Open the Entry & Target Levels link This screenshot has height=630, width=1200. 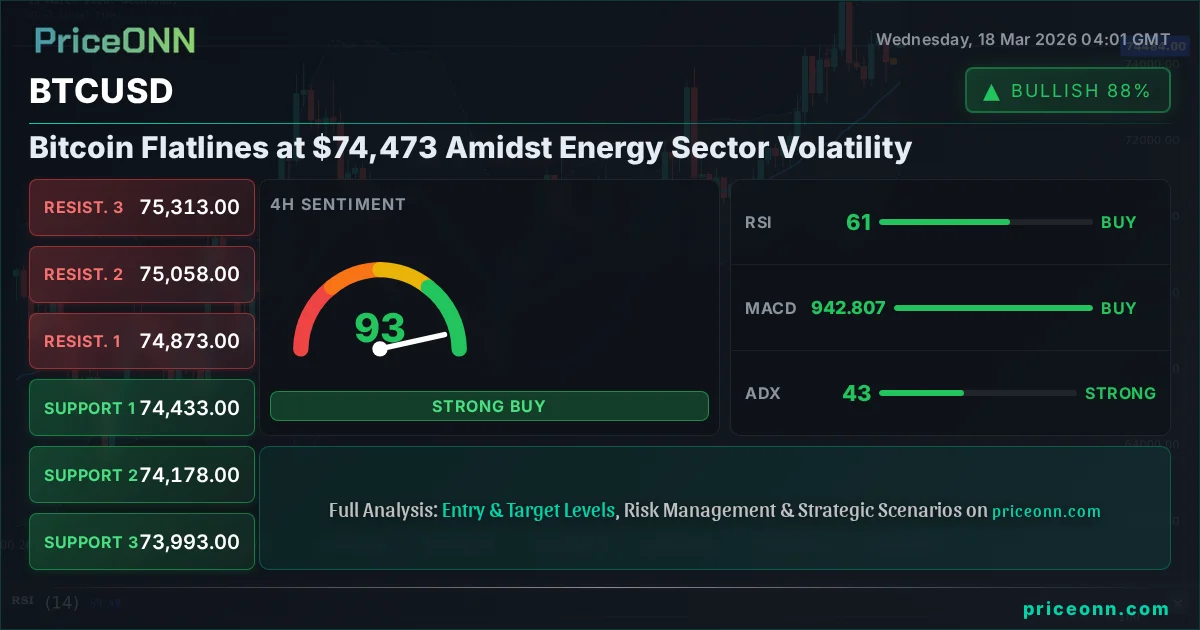pyautogui.click(x=528, y=510)
